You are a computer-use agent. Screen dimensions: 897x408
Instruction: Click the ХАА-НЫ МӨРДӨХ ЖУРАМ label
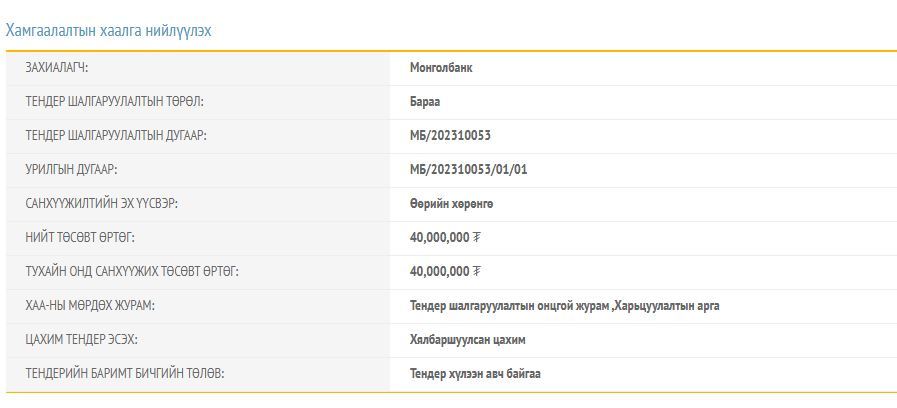click(90, 306)
